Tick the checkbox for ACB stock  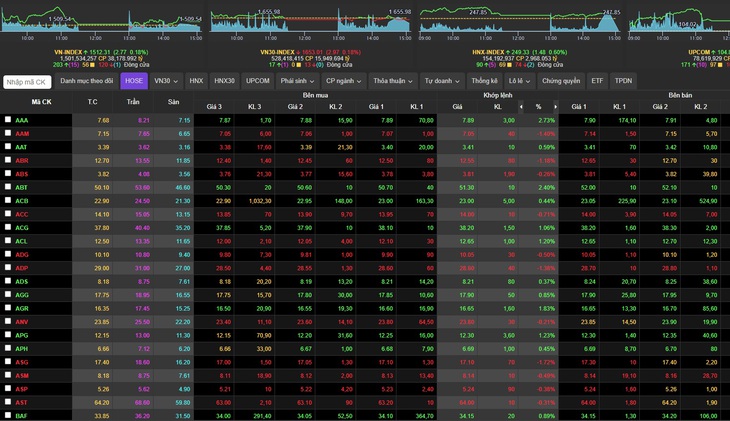8,200
